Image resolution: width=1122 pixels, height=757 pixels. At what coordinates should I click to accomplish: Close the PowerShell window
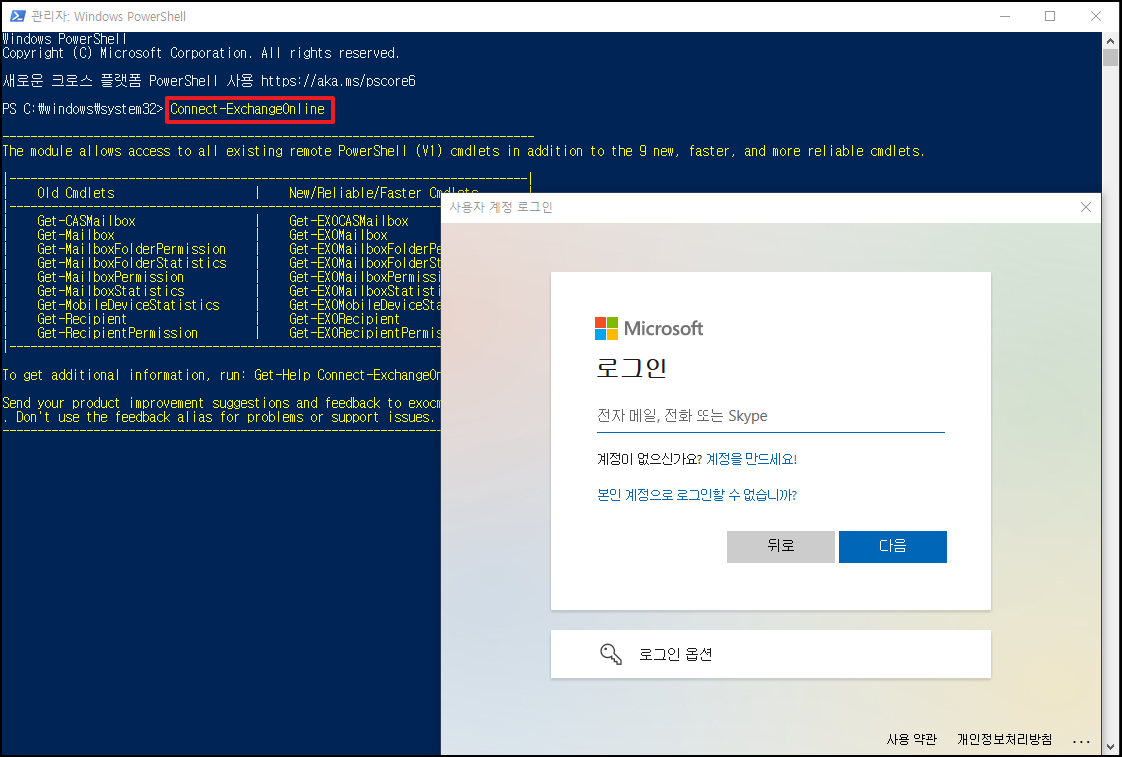(x=1096, y=16)
